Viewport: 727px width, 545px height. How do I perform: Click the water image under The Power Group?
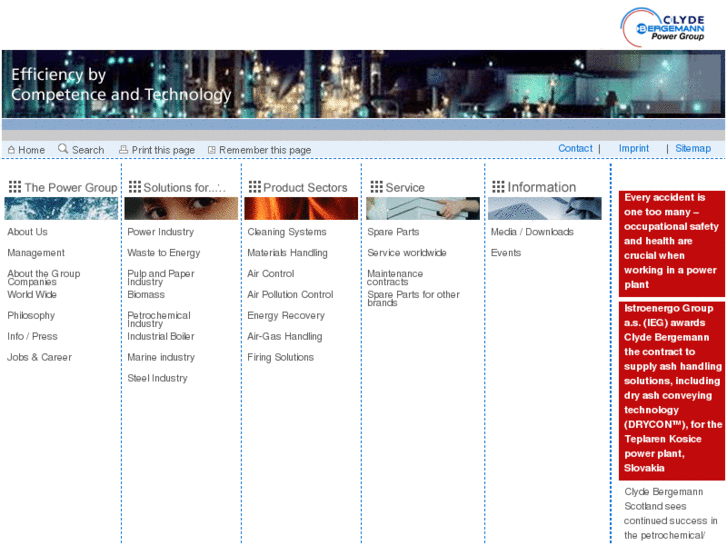point(61,208)
